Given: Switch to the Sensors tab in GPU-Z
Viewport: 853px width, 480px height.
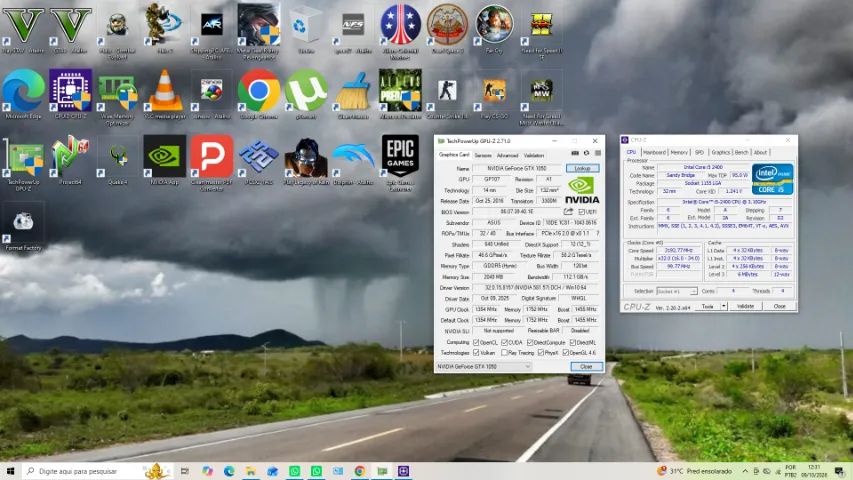Looking at the screenshot, I should 483,155.
